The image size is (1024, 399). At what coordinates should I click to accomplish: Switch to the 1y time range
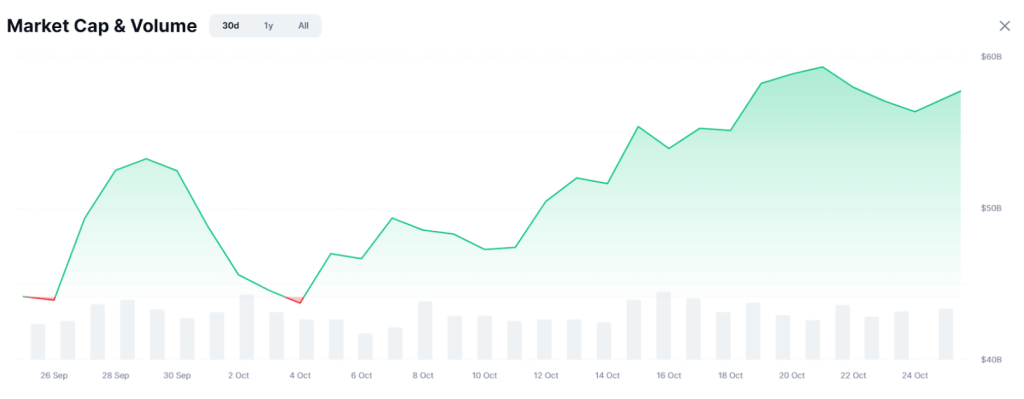click(268, 26)
